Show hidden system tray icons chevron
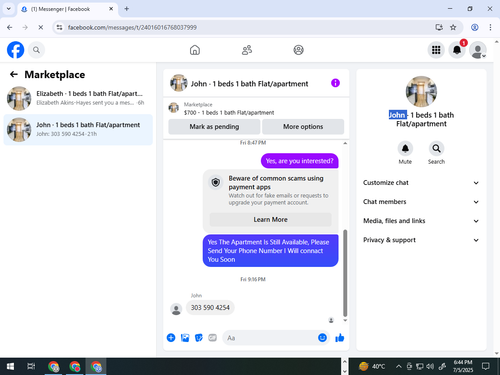 coord(398,366)
